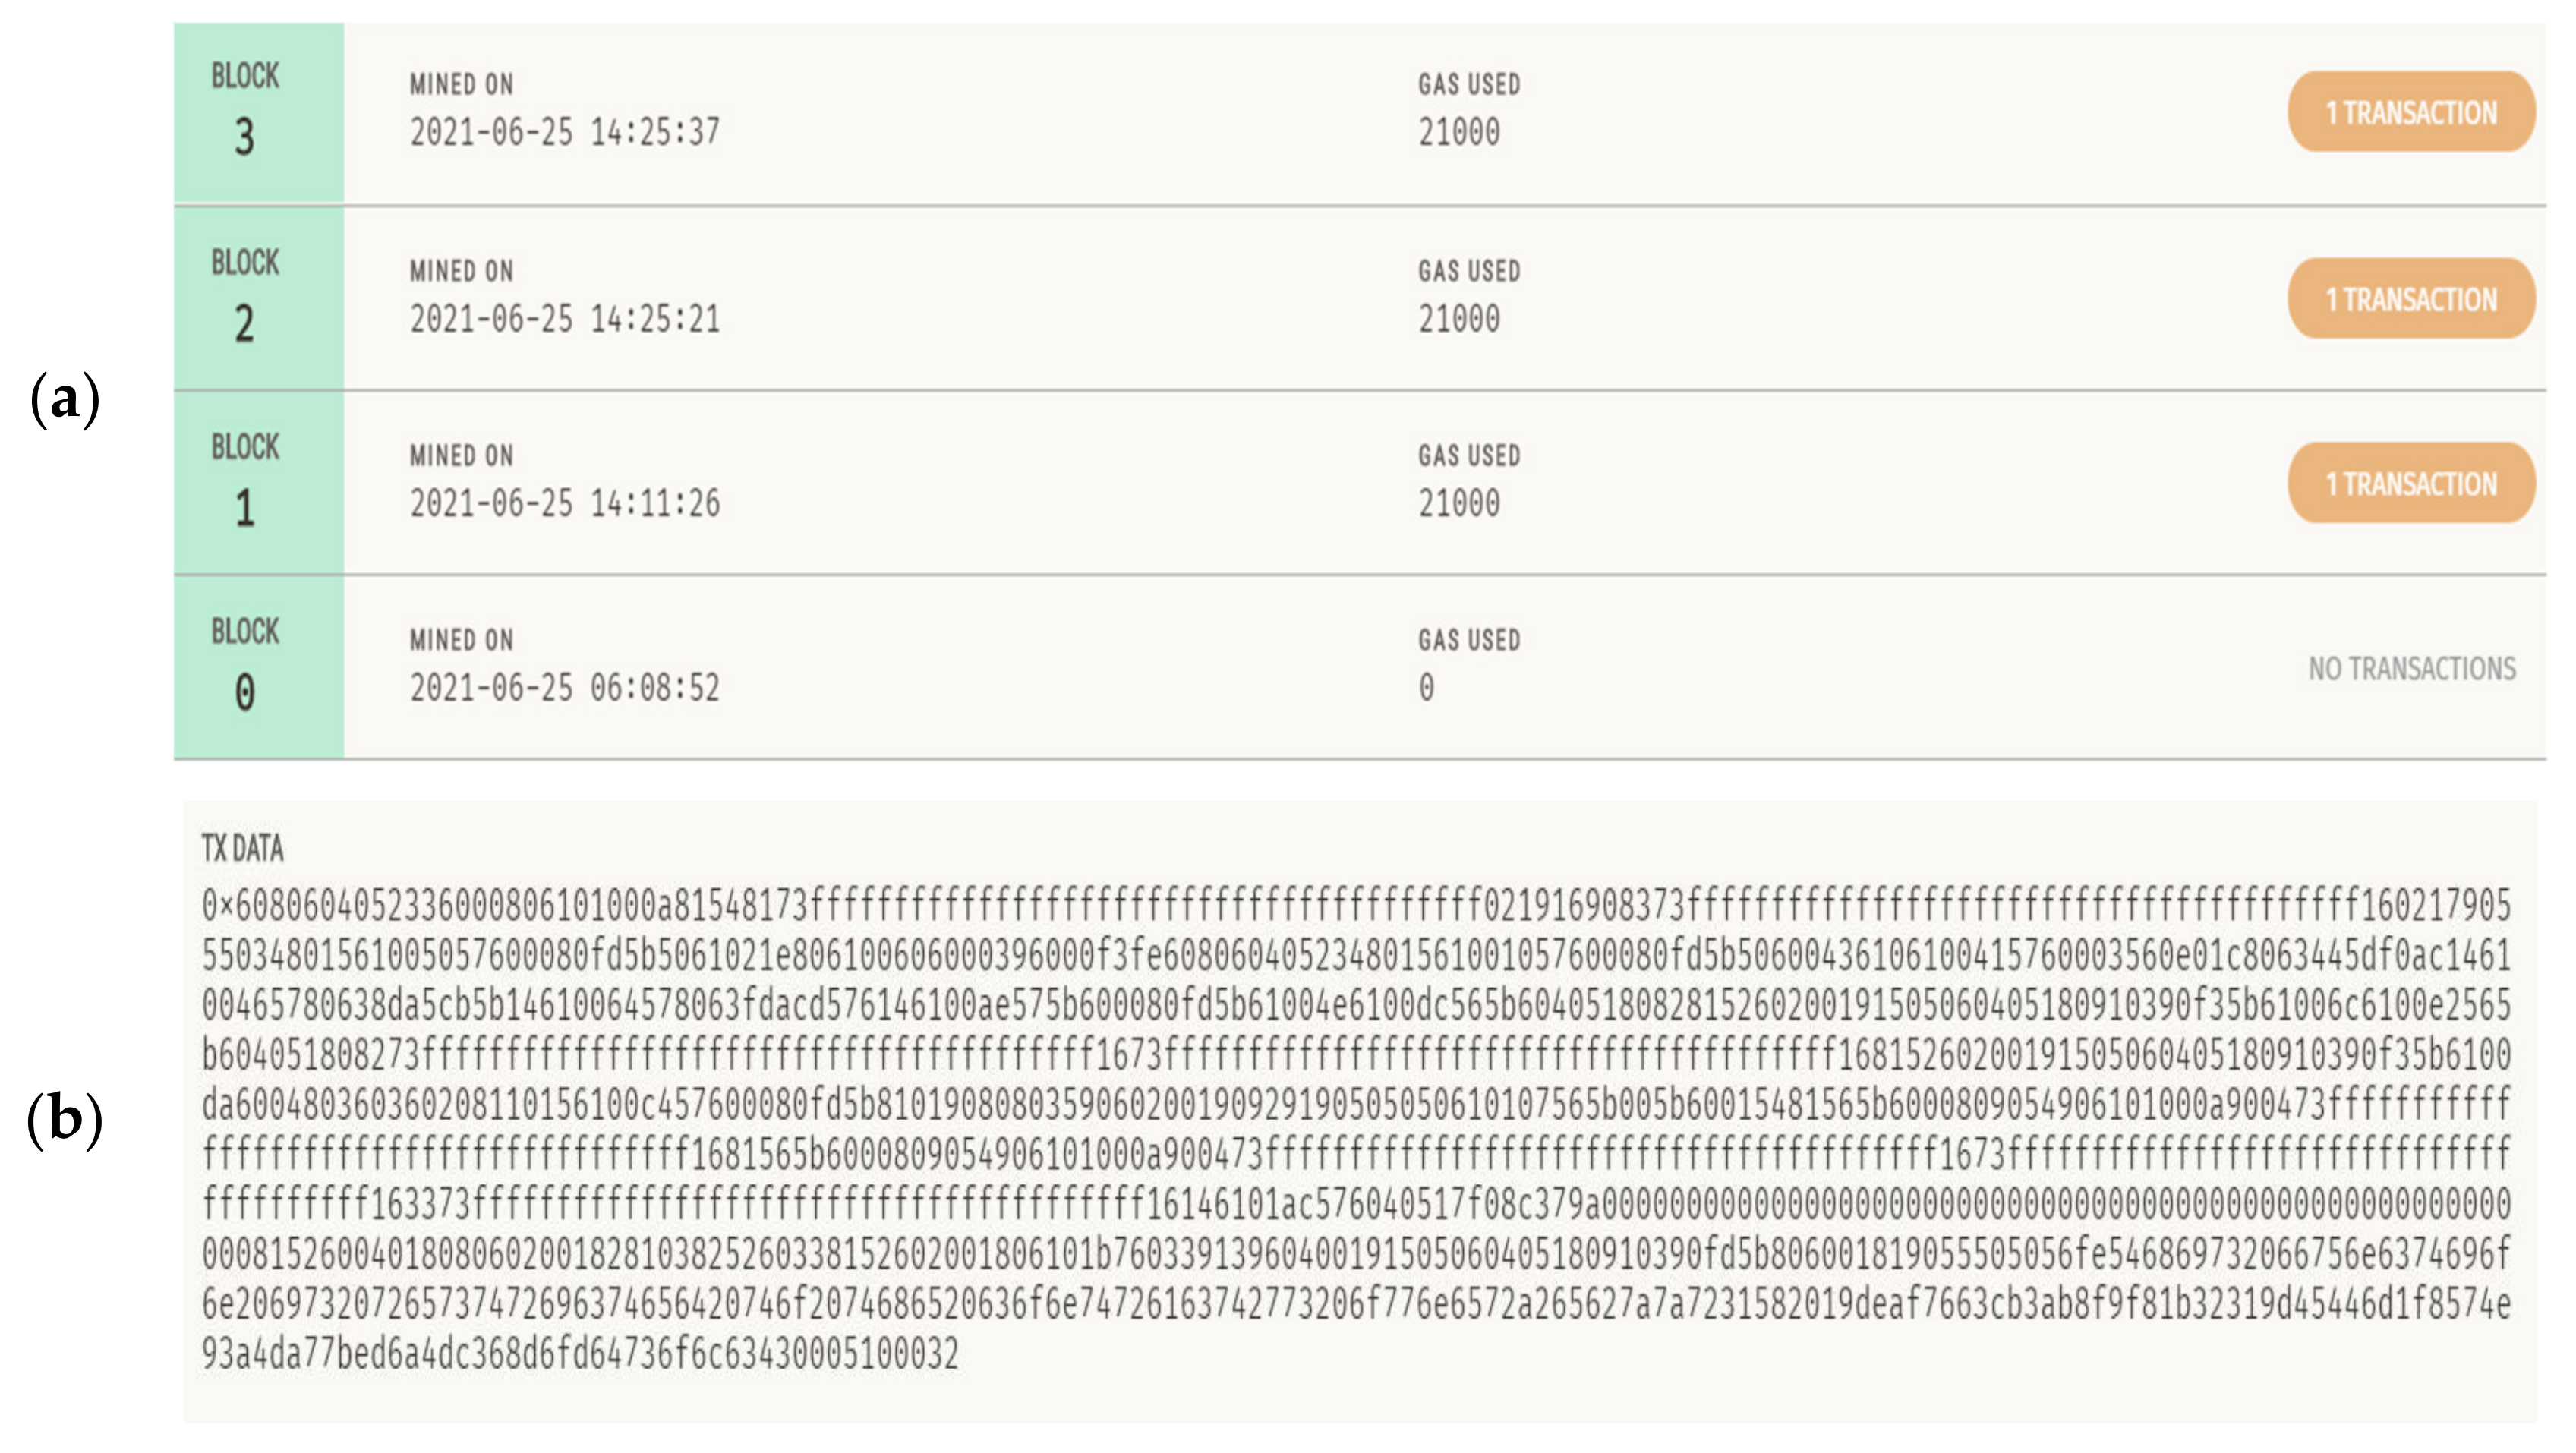Viewport: 2576px width, 1453px height.
Task: Select the mined timestamp 2021-06-25 06:08:52
Action: point(564,688)
